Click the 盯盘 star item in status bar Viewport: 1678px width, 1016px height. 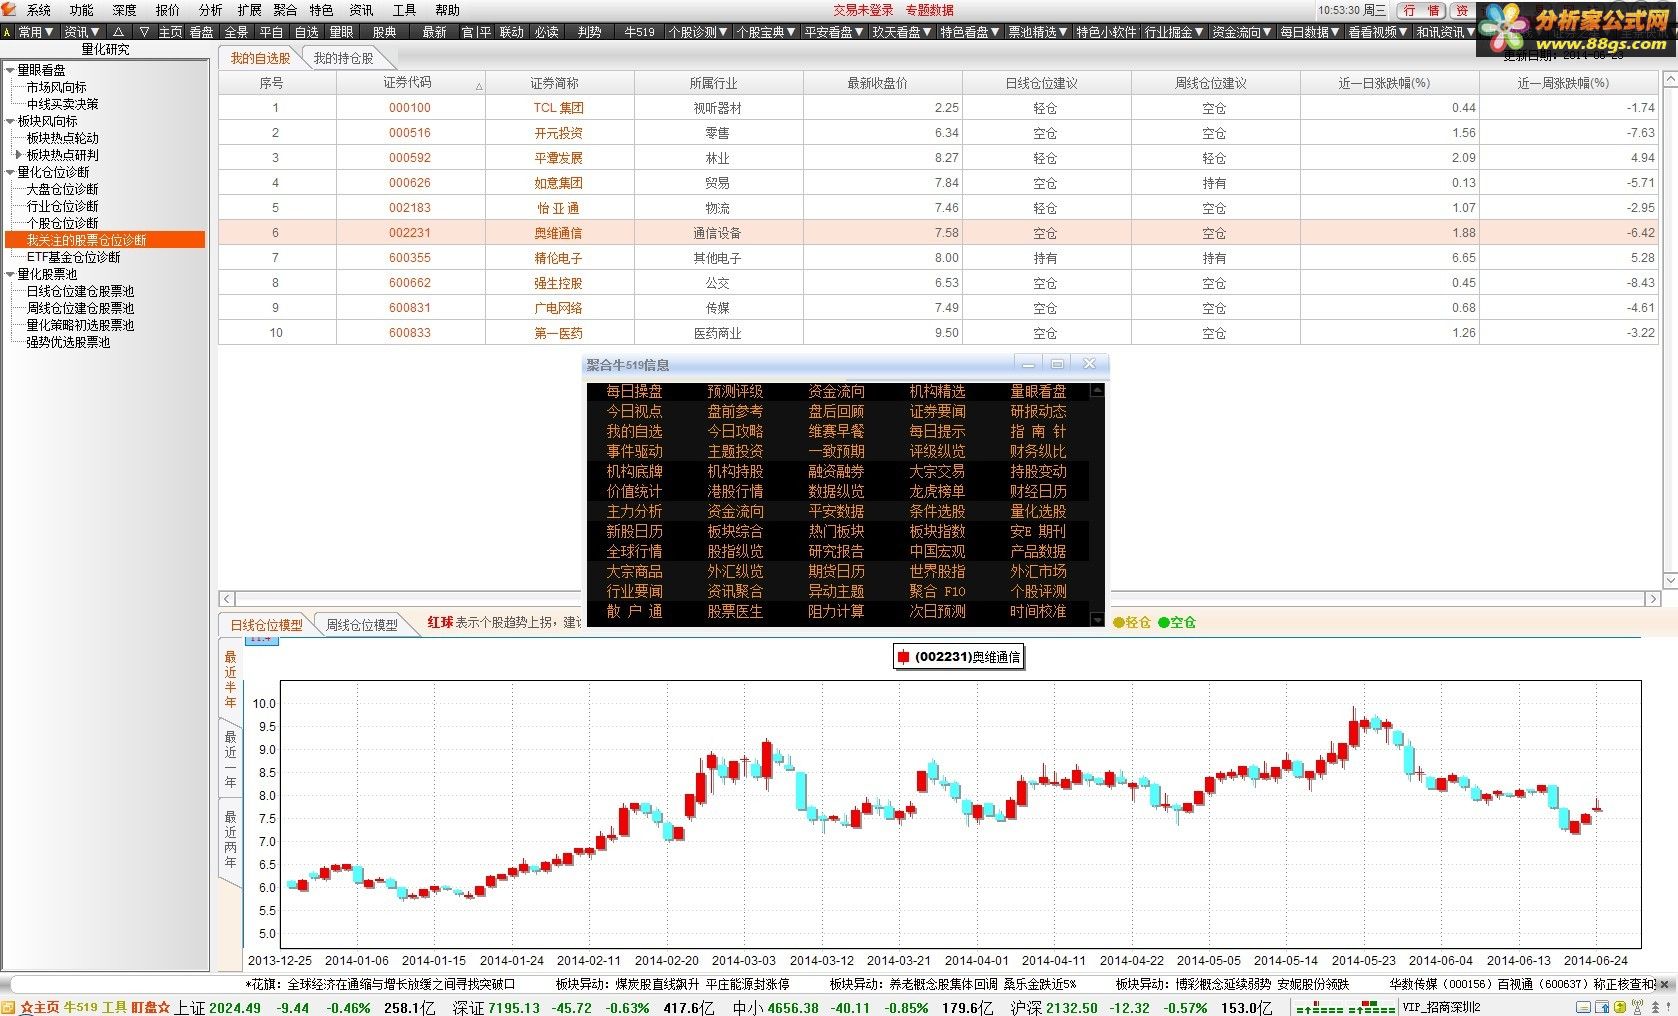pyautogui.click(x=151, y=1008)
